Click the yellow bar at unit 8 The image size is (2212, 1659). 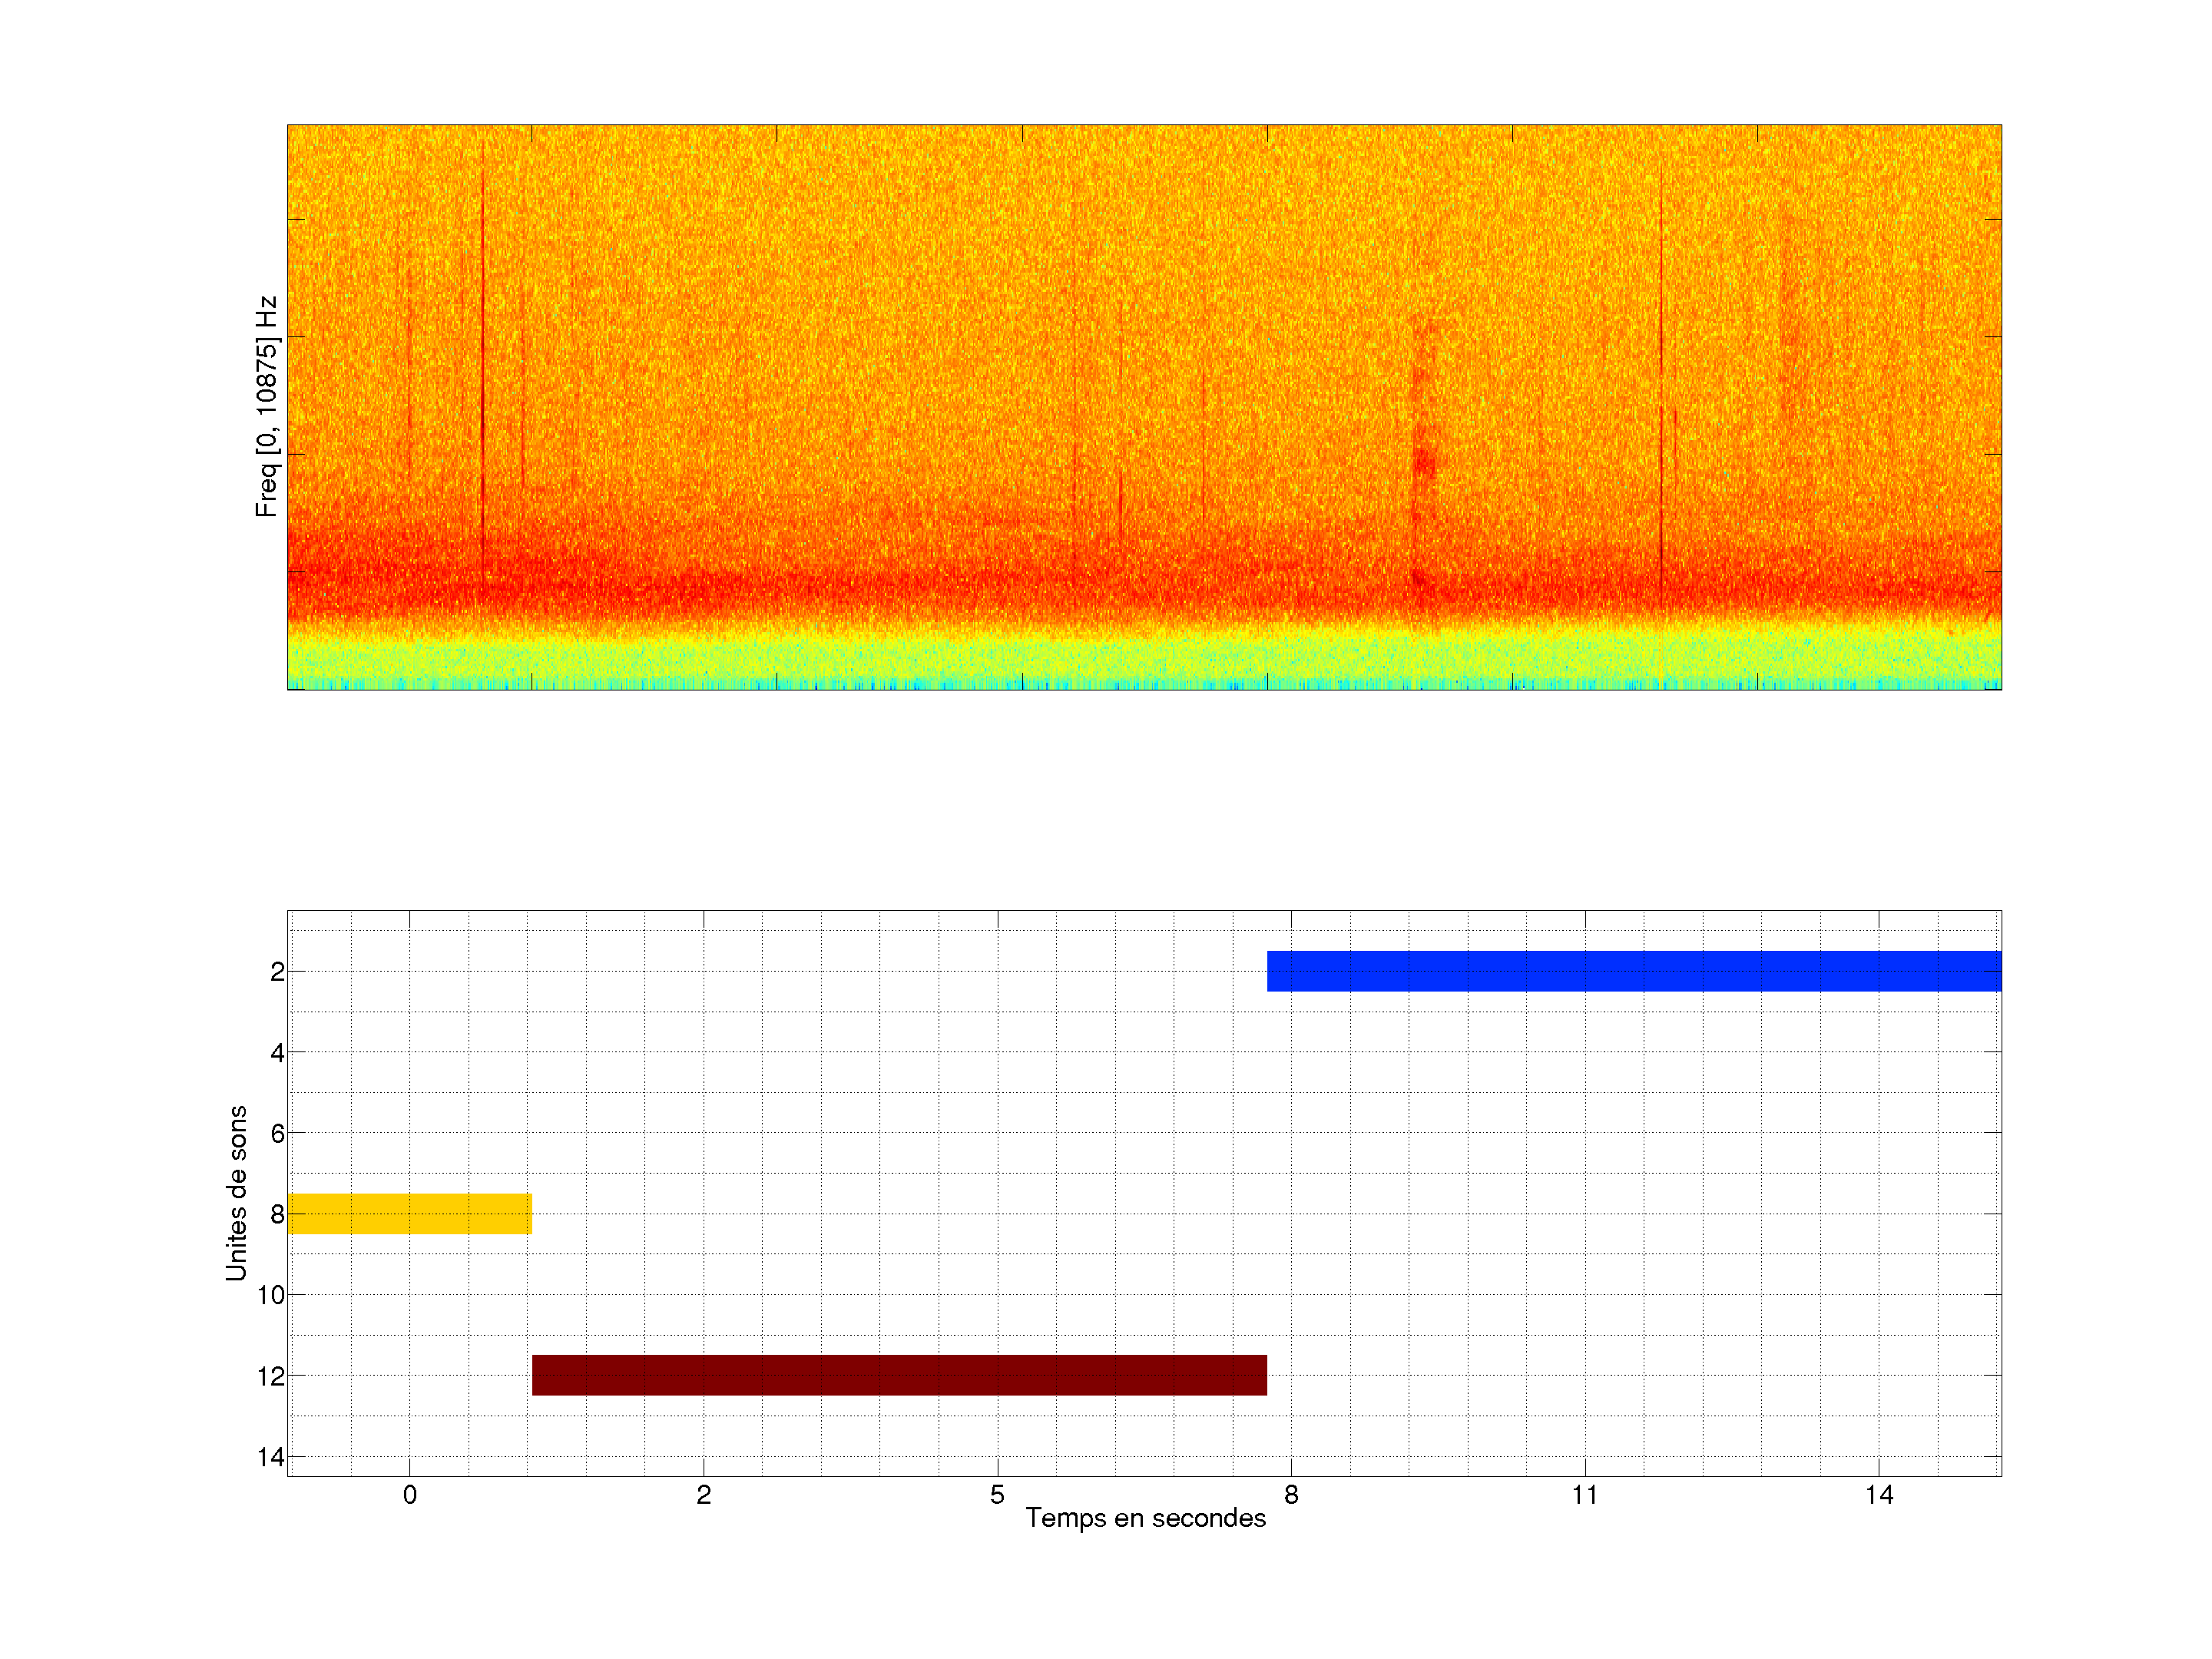(409, 1213)
